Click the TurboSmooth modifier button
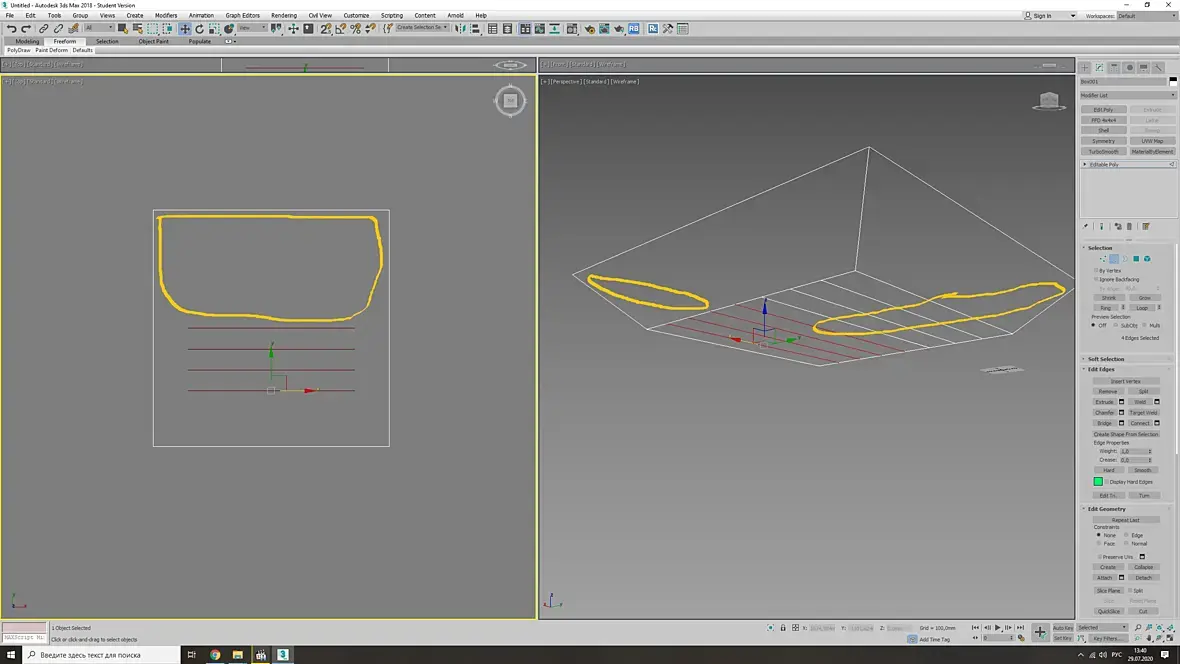 pyautogui.click(x=1103, y=151)
